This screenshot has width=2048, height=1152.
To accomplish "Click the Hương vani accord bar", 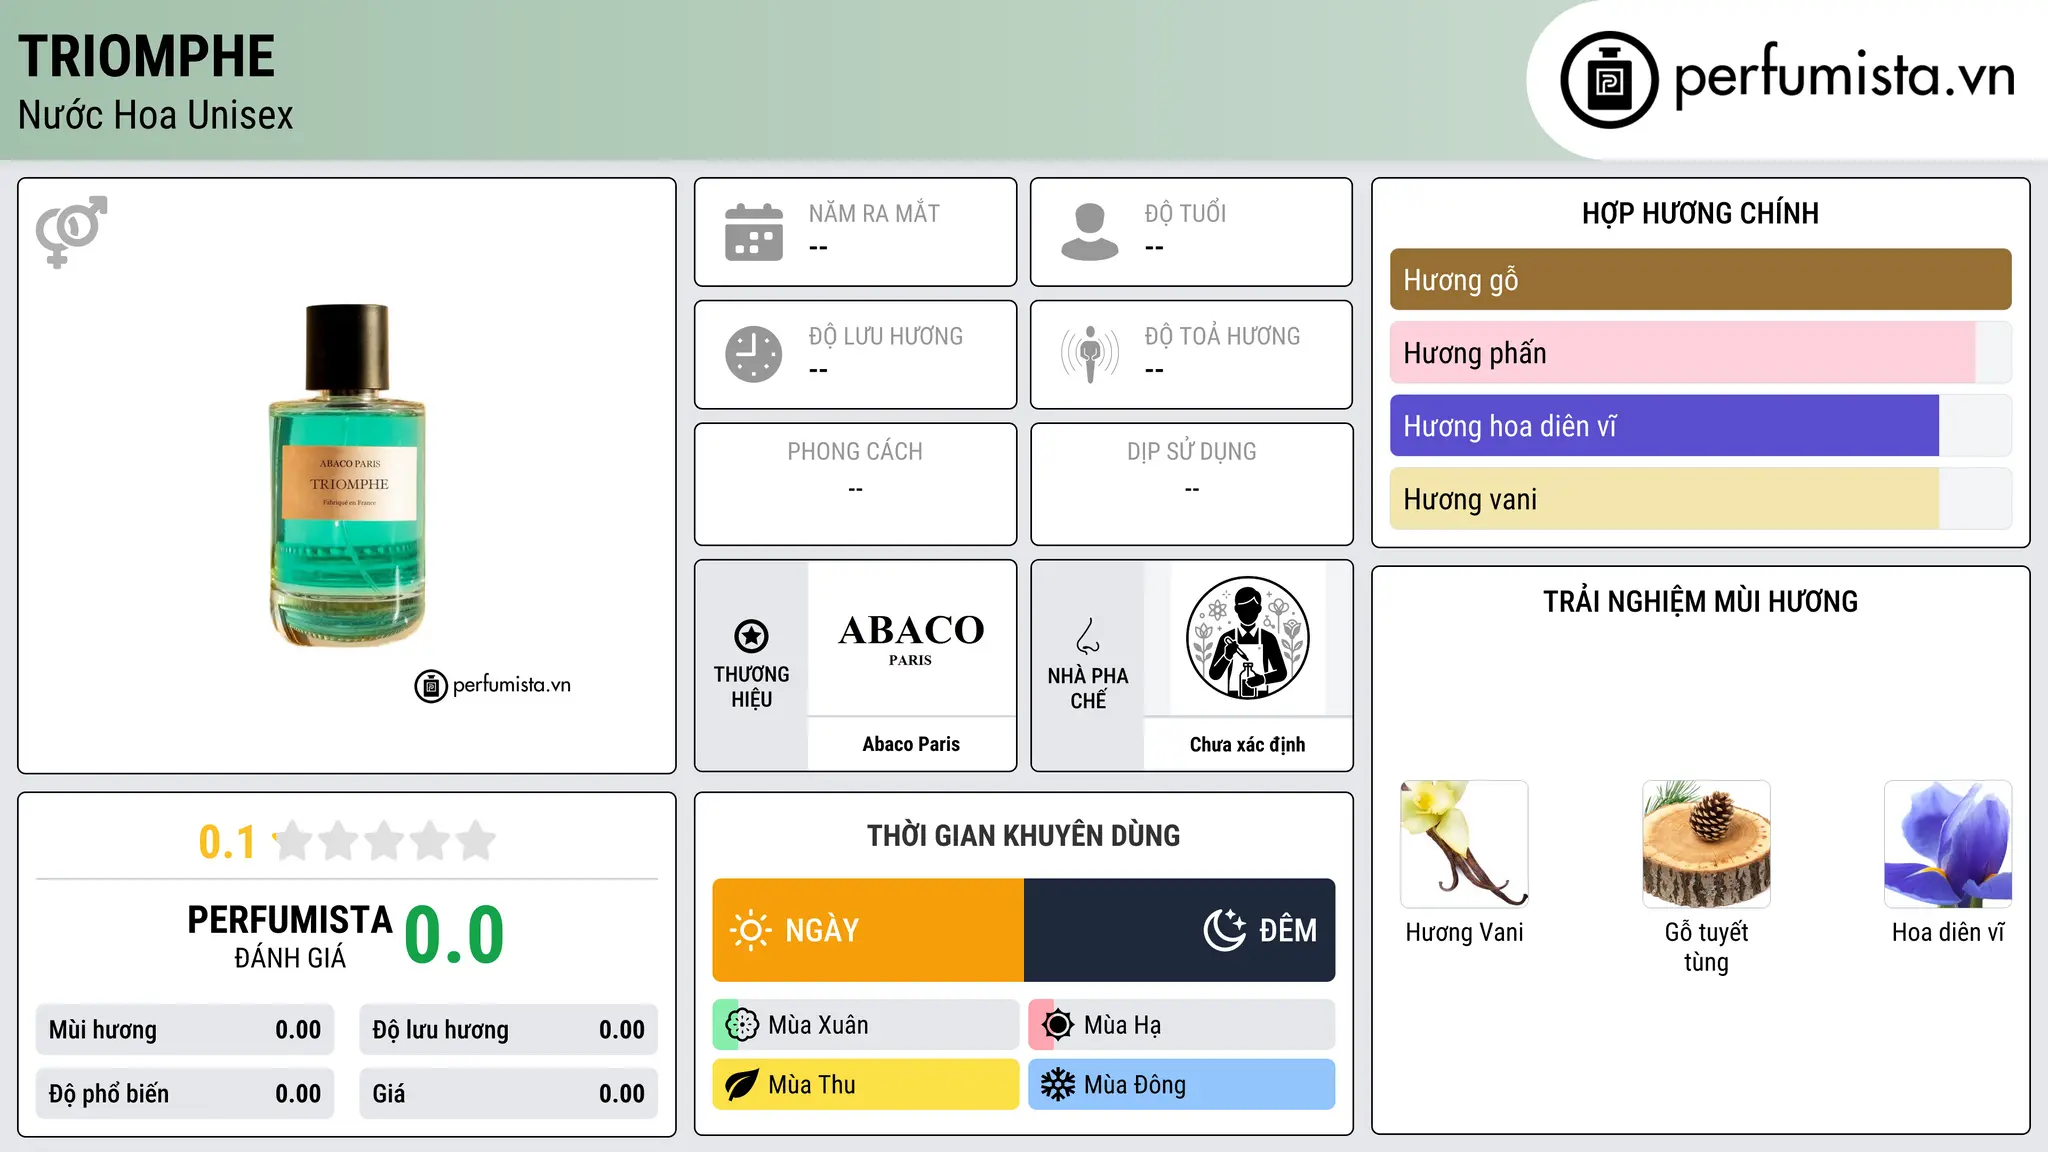I will pos(1700,499).
